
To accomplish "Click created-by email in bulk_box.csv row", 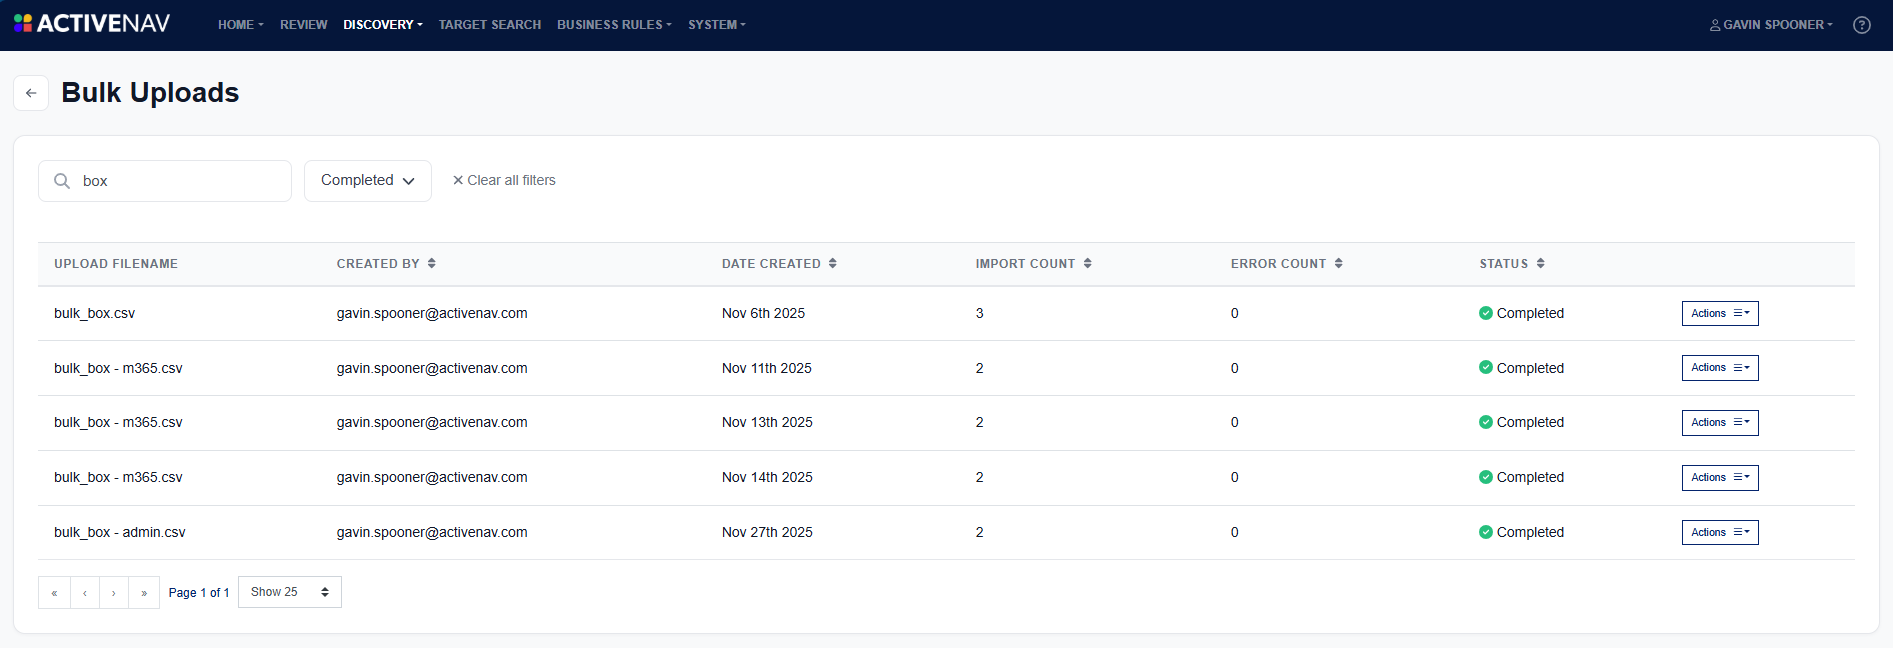I will [x=432, y=313].
